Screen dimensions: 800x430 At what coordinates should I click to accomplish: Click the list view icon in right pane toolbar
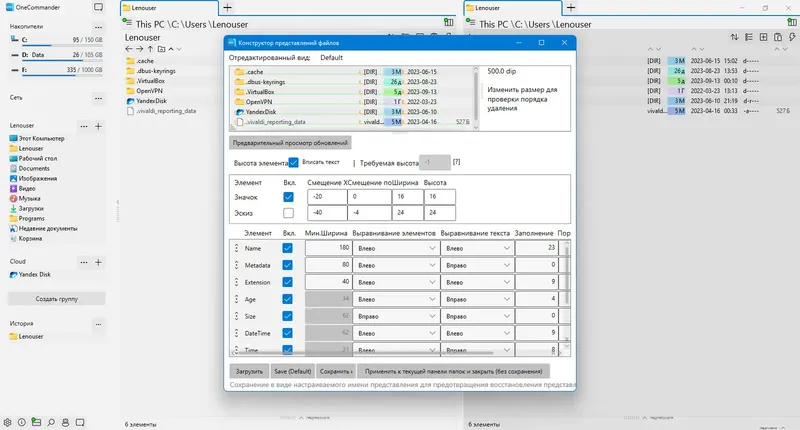[x=749, y=37]
